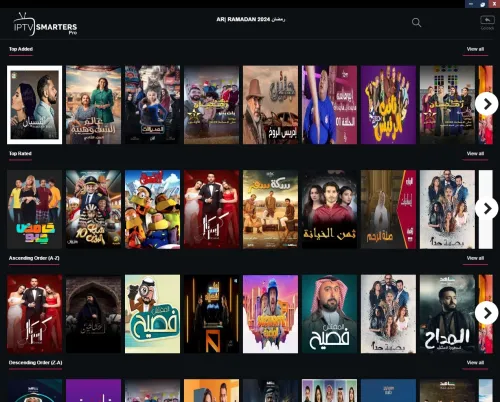Click the Top Added section heading
This screenshot has width=500, height=402.
click(x=21, y=49)
